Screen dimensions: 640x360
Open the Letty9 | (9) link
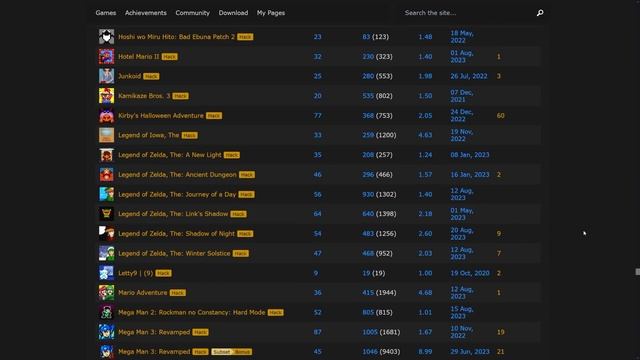coord(136,273)
